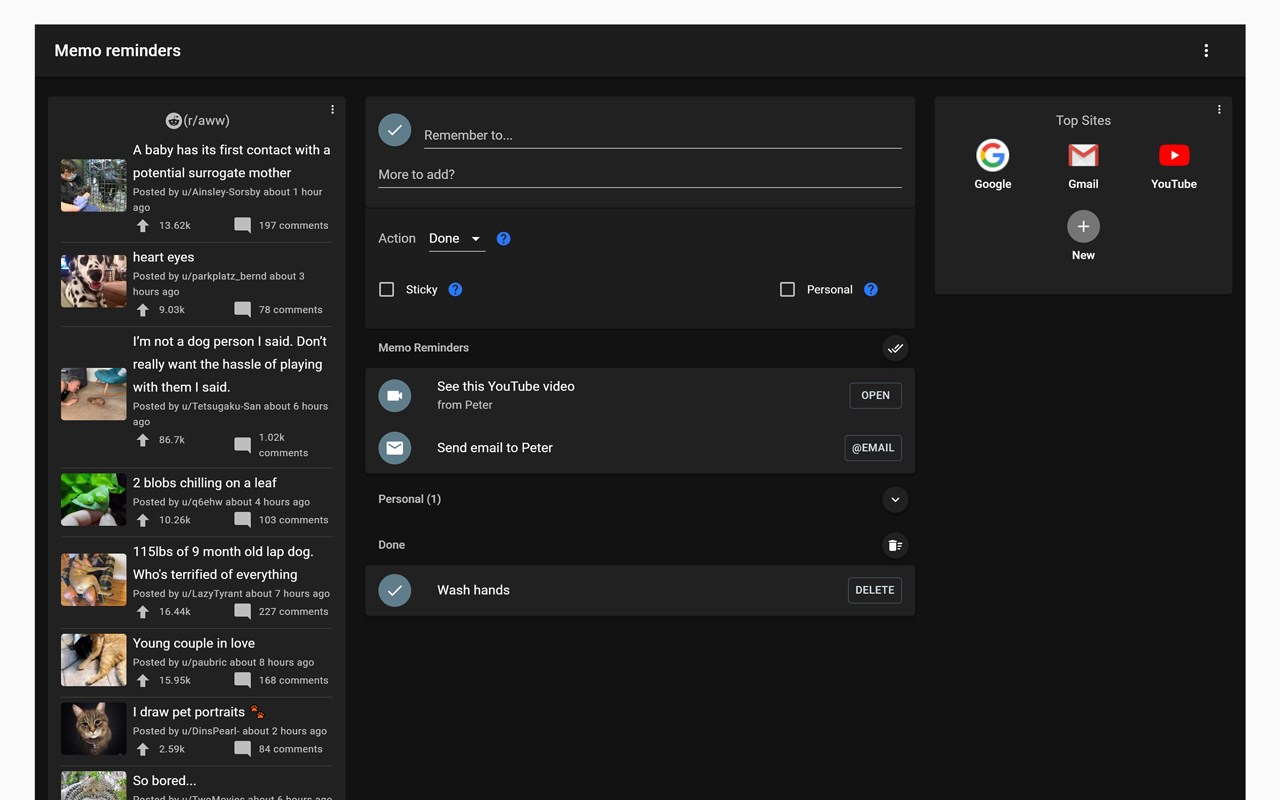This screenshot has height=800, width=1280.
Task: Upvote the 'I'm not a dog person' post
Action: click(143, 441)
